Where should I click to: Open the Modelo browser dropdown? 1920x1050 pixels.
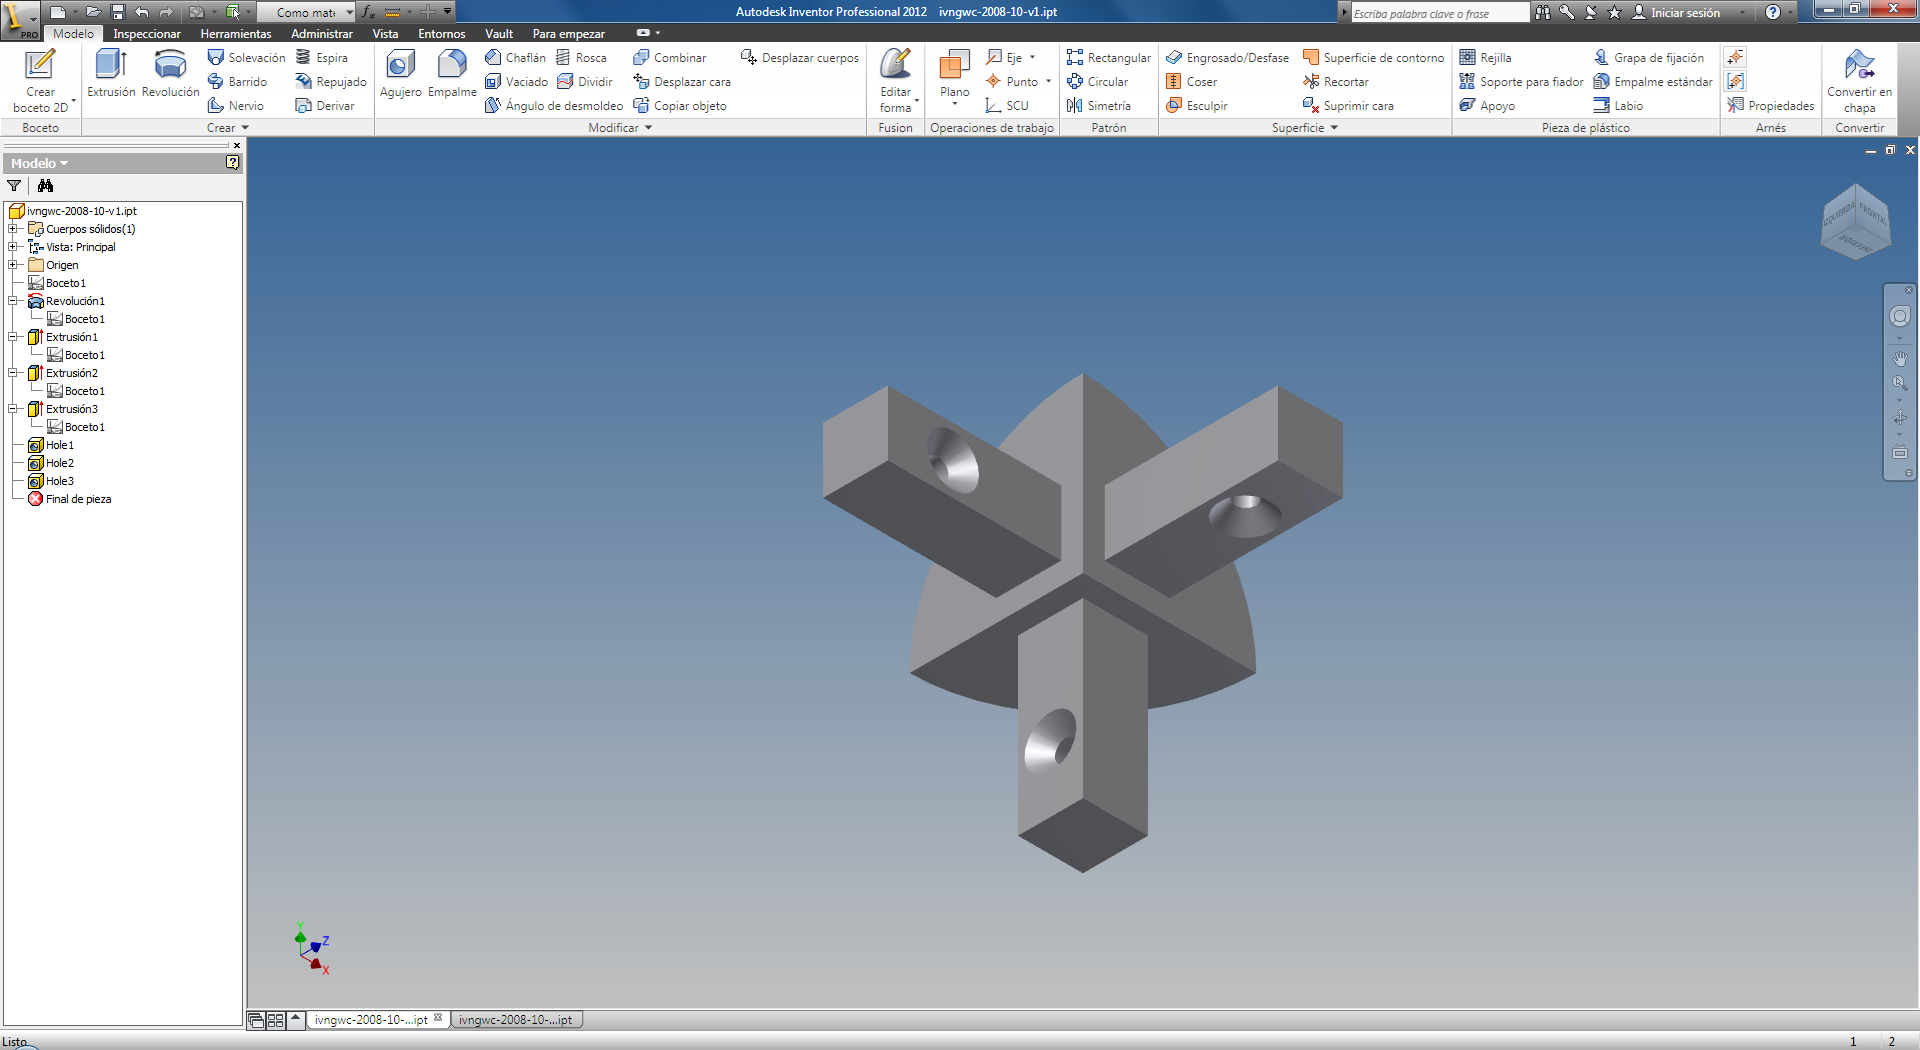click(40, 163)
